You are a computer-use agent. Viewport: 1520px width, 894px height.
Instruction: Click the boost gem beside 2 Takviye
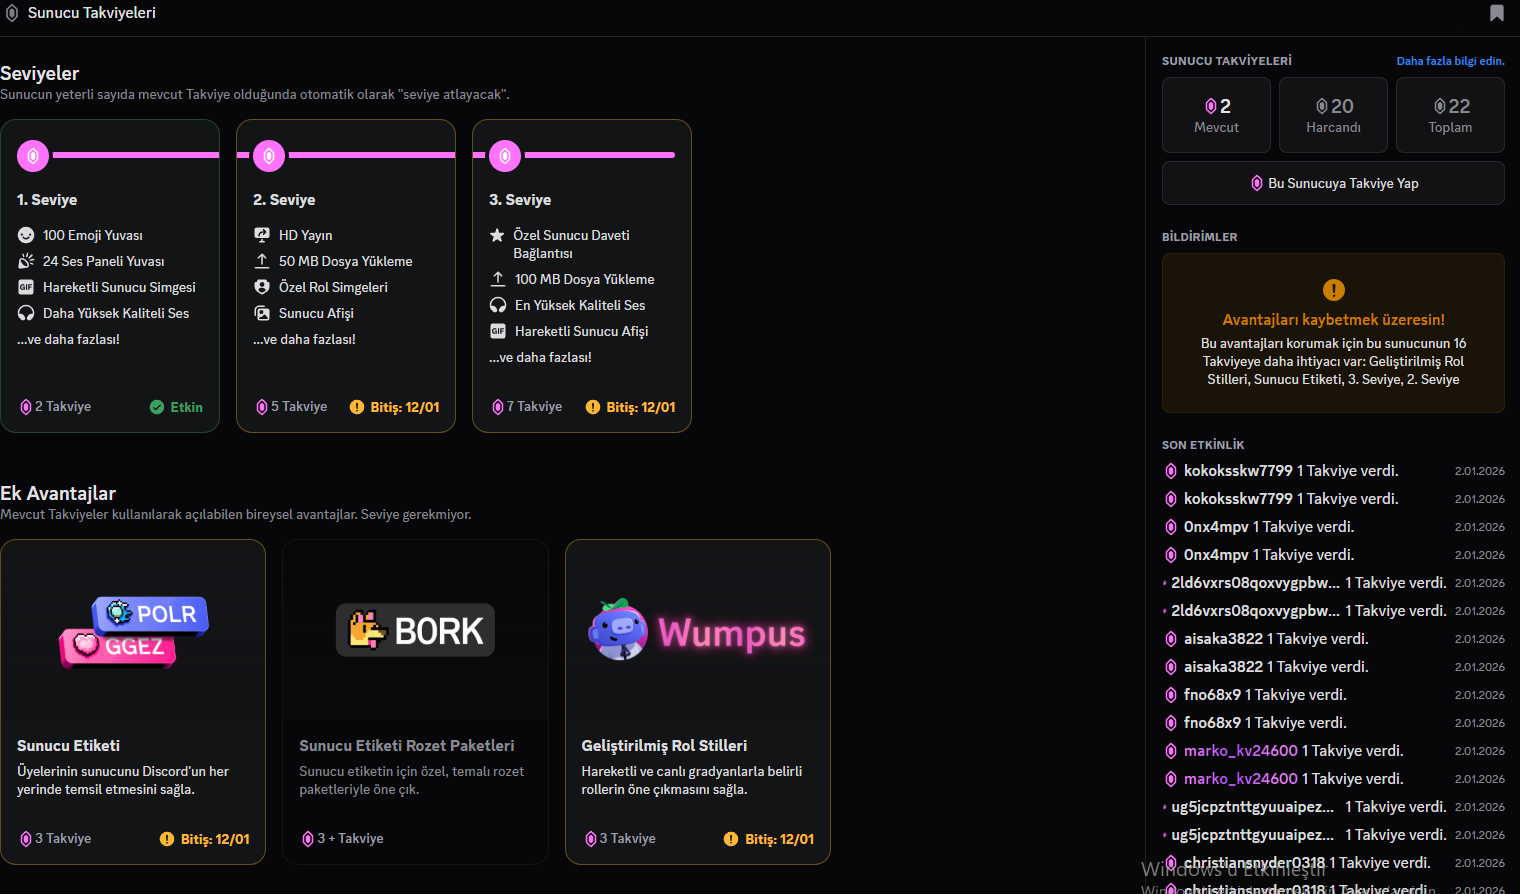[x=26, y=407]
